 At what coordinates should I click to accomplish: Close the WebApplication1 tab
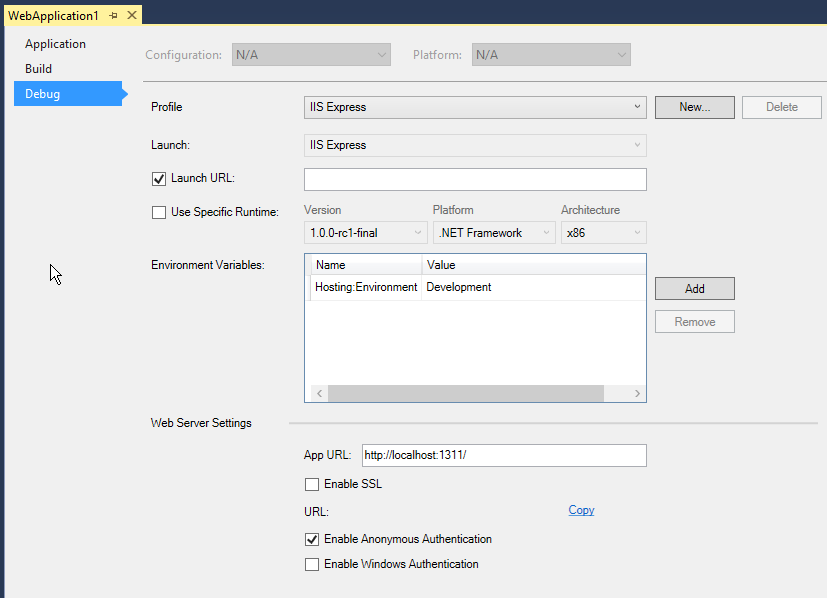132,16
